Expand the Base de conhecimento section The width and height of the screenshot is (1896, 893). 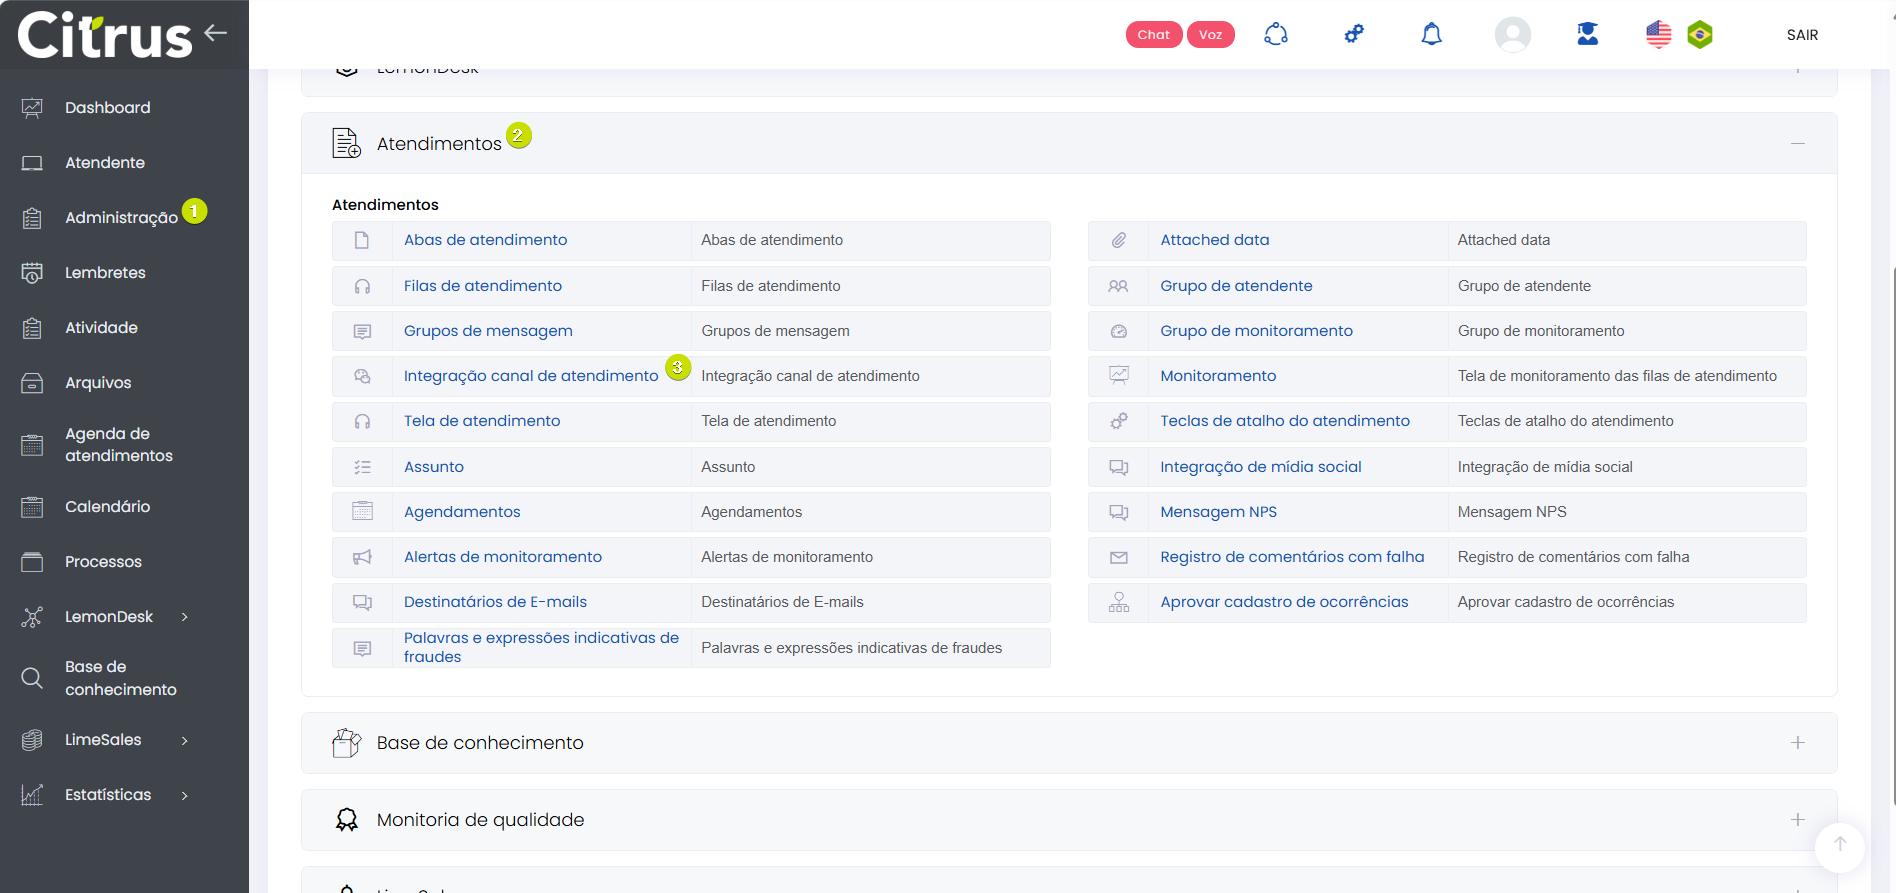click(1797, 743)
